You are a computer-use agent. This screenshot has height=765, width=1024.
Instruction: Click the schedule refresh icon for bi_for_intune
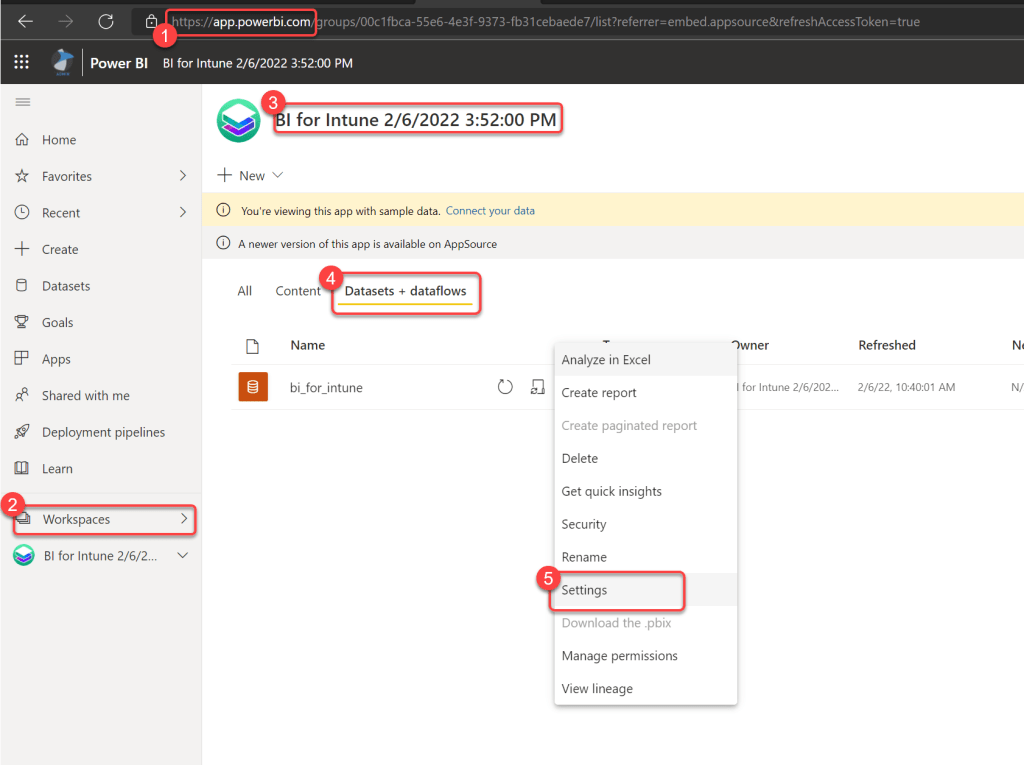click(x=538, y=387)
